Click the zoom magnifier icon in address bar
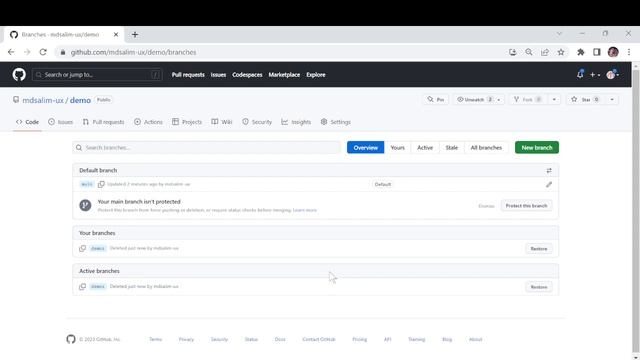 point(529,52)
